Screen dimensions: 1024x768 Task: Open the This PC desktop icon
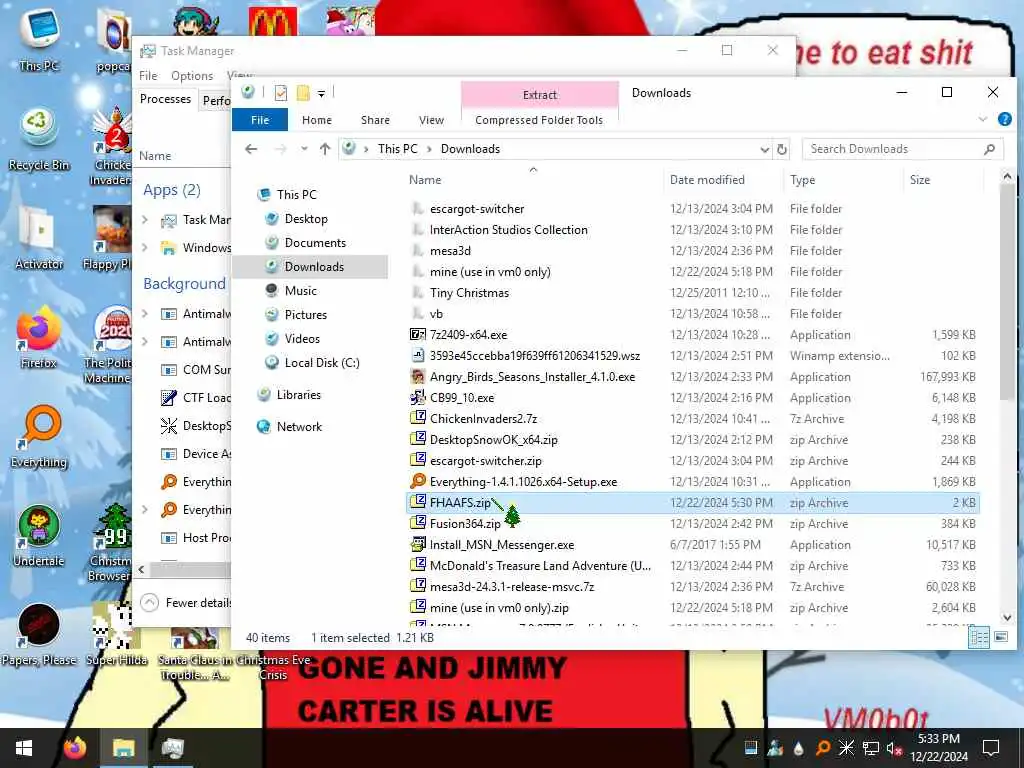coord(39,39)
